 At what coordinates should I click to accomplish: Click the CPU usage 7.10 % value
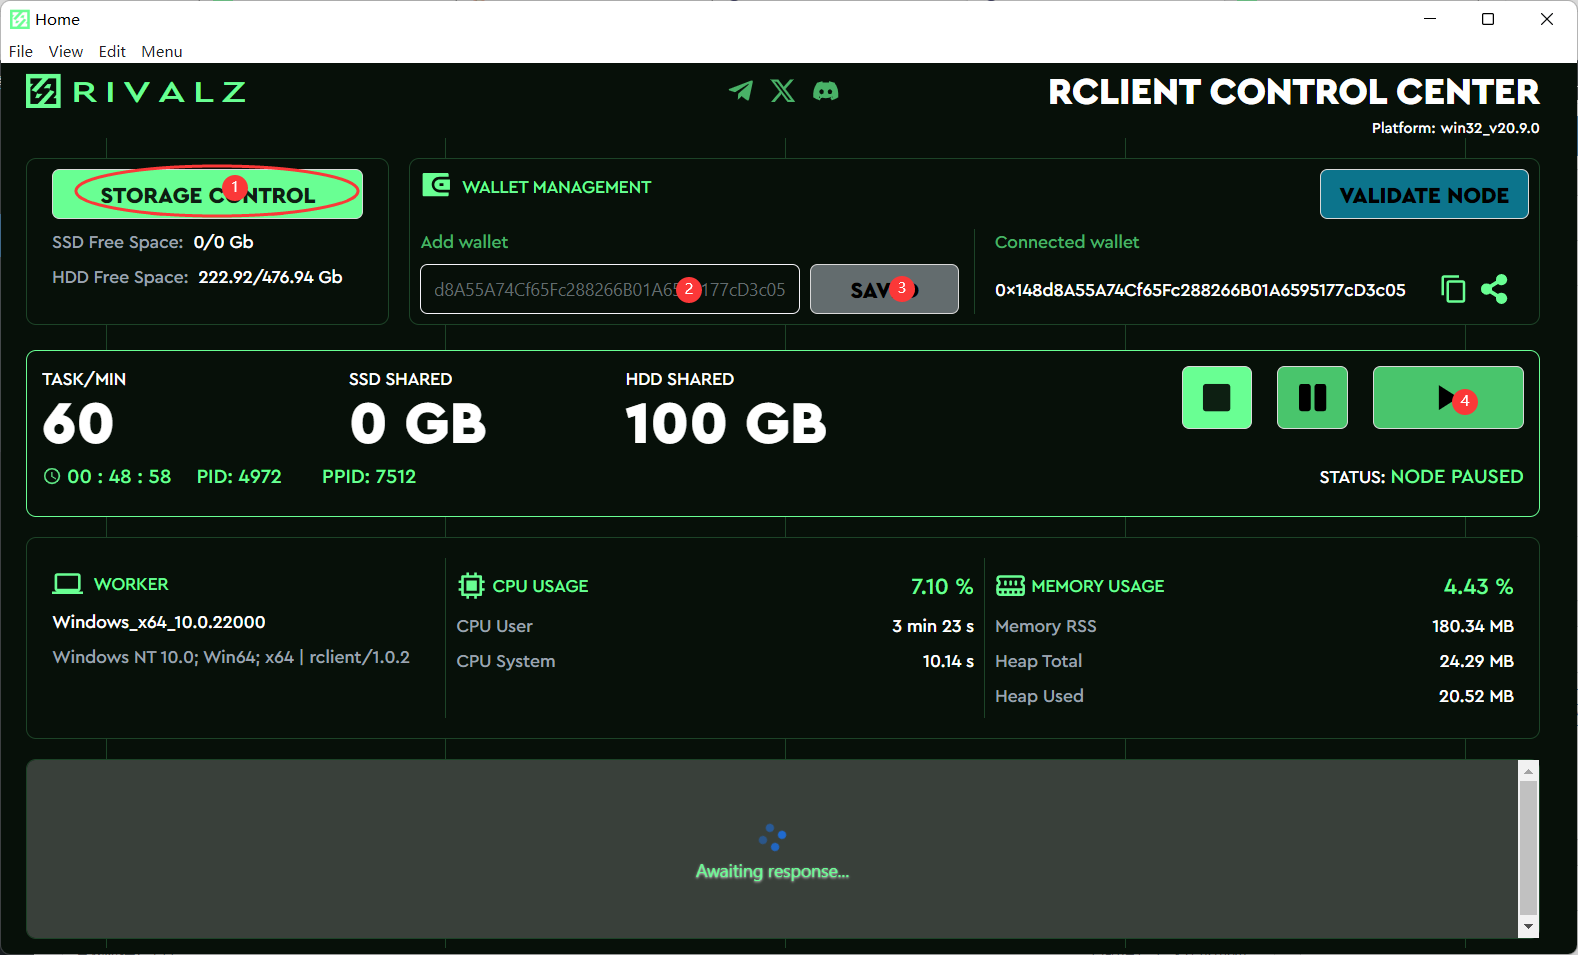(942, 586)
